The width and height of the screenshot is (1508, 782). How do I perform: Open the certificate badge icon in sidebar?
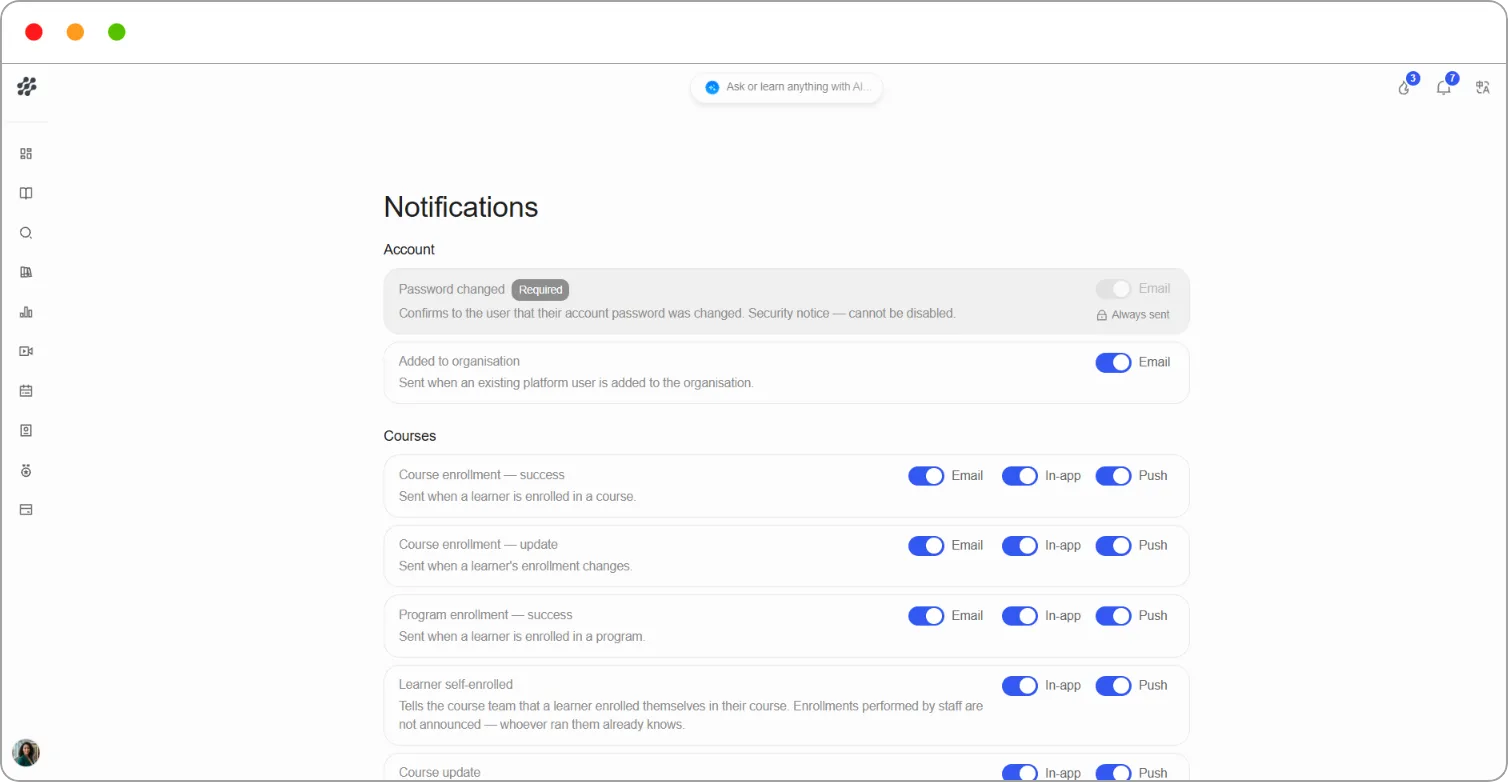[26, 430]
